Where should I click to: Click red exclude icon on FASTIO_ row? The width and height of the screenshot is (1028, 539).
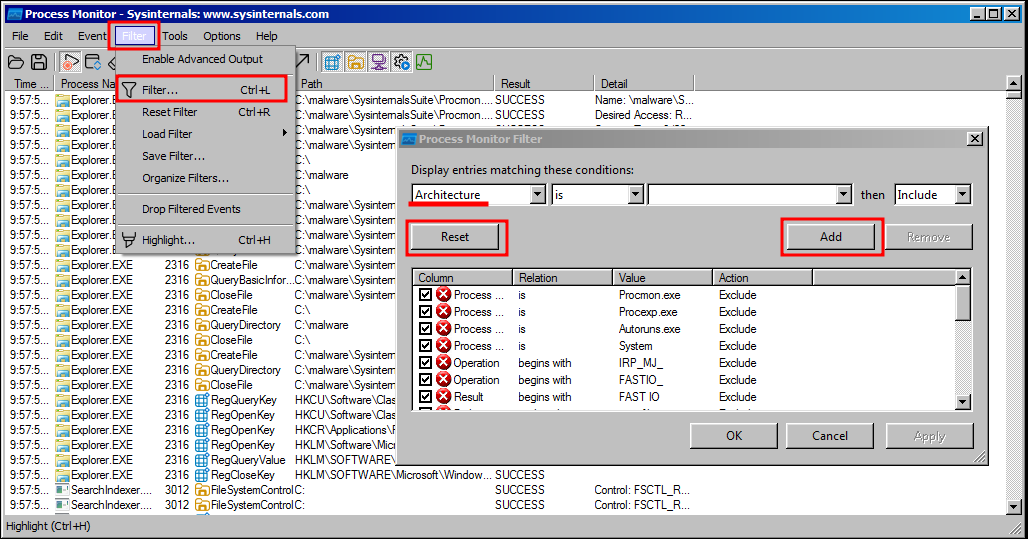tap(444, 380)
